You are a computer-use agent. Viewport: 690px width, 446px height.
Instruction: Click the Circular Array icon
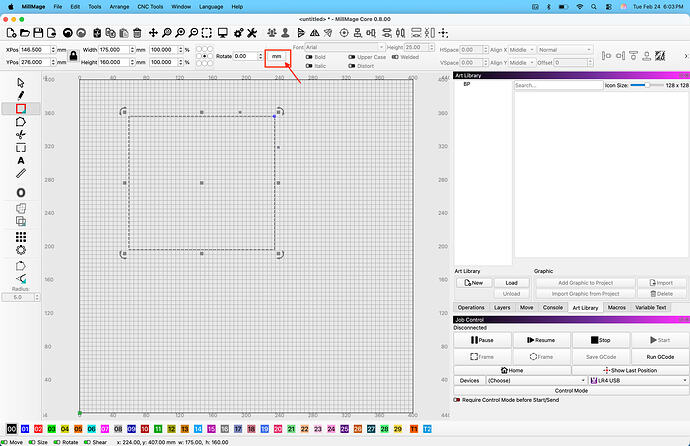pos(21,250)
